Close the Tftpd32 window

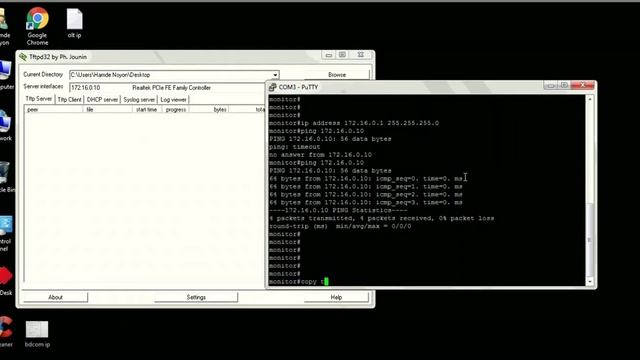click(x=360, y=55)
